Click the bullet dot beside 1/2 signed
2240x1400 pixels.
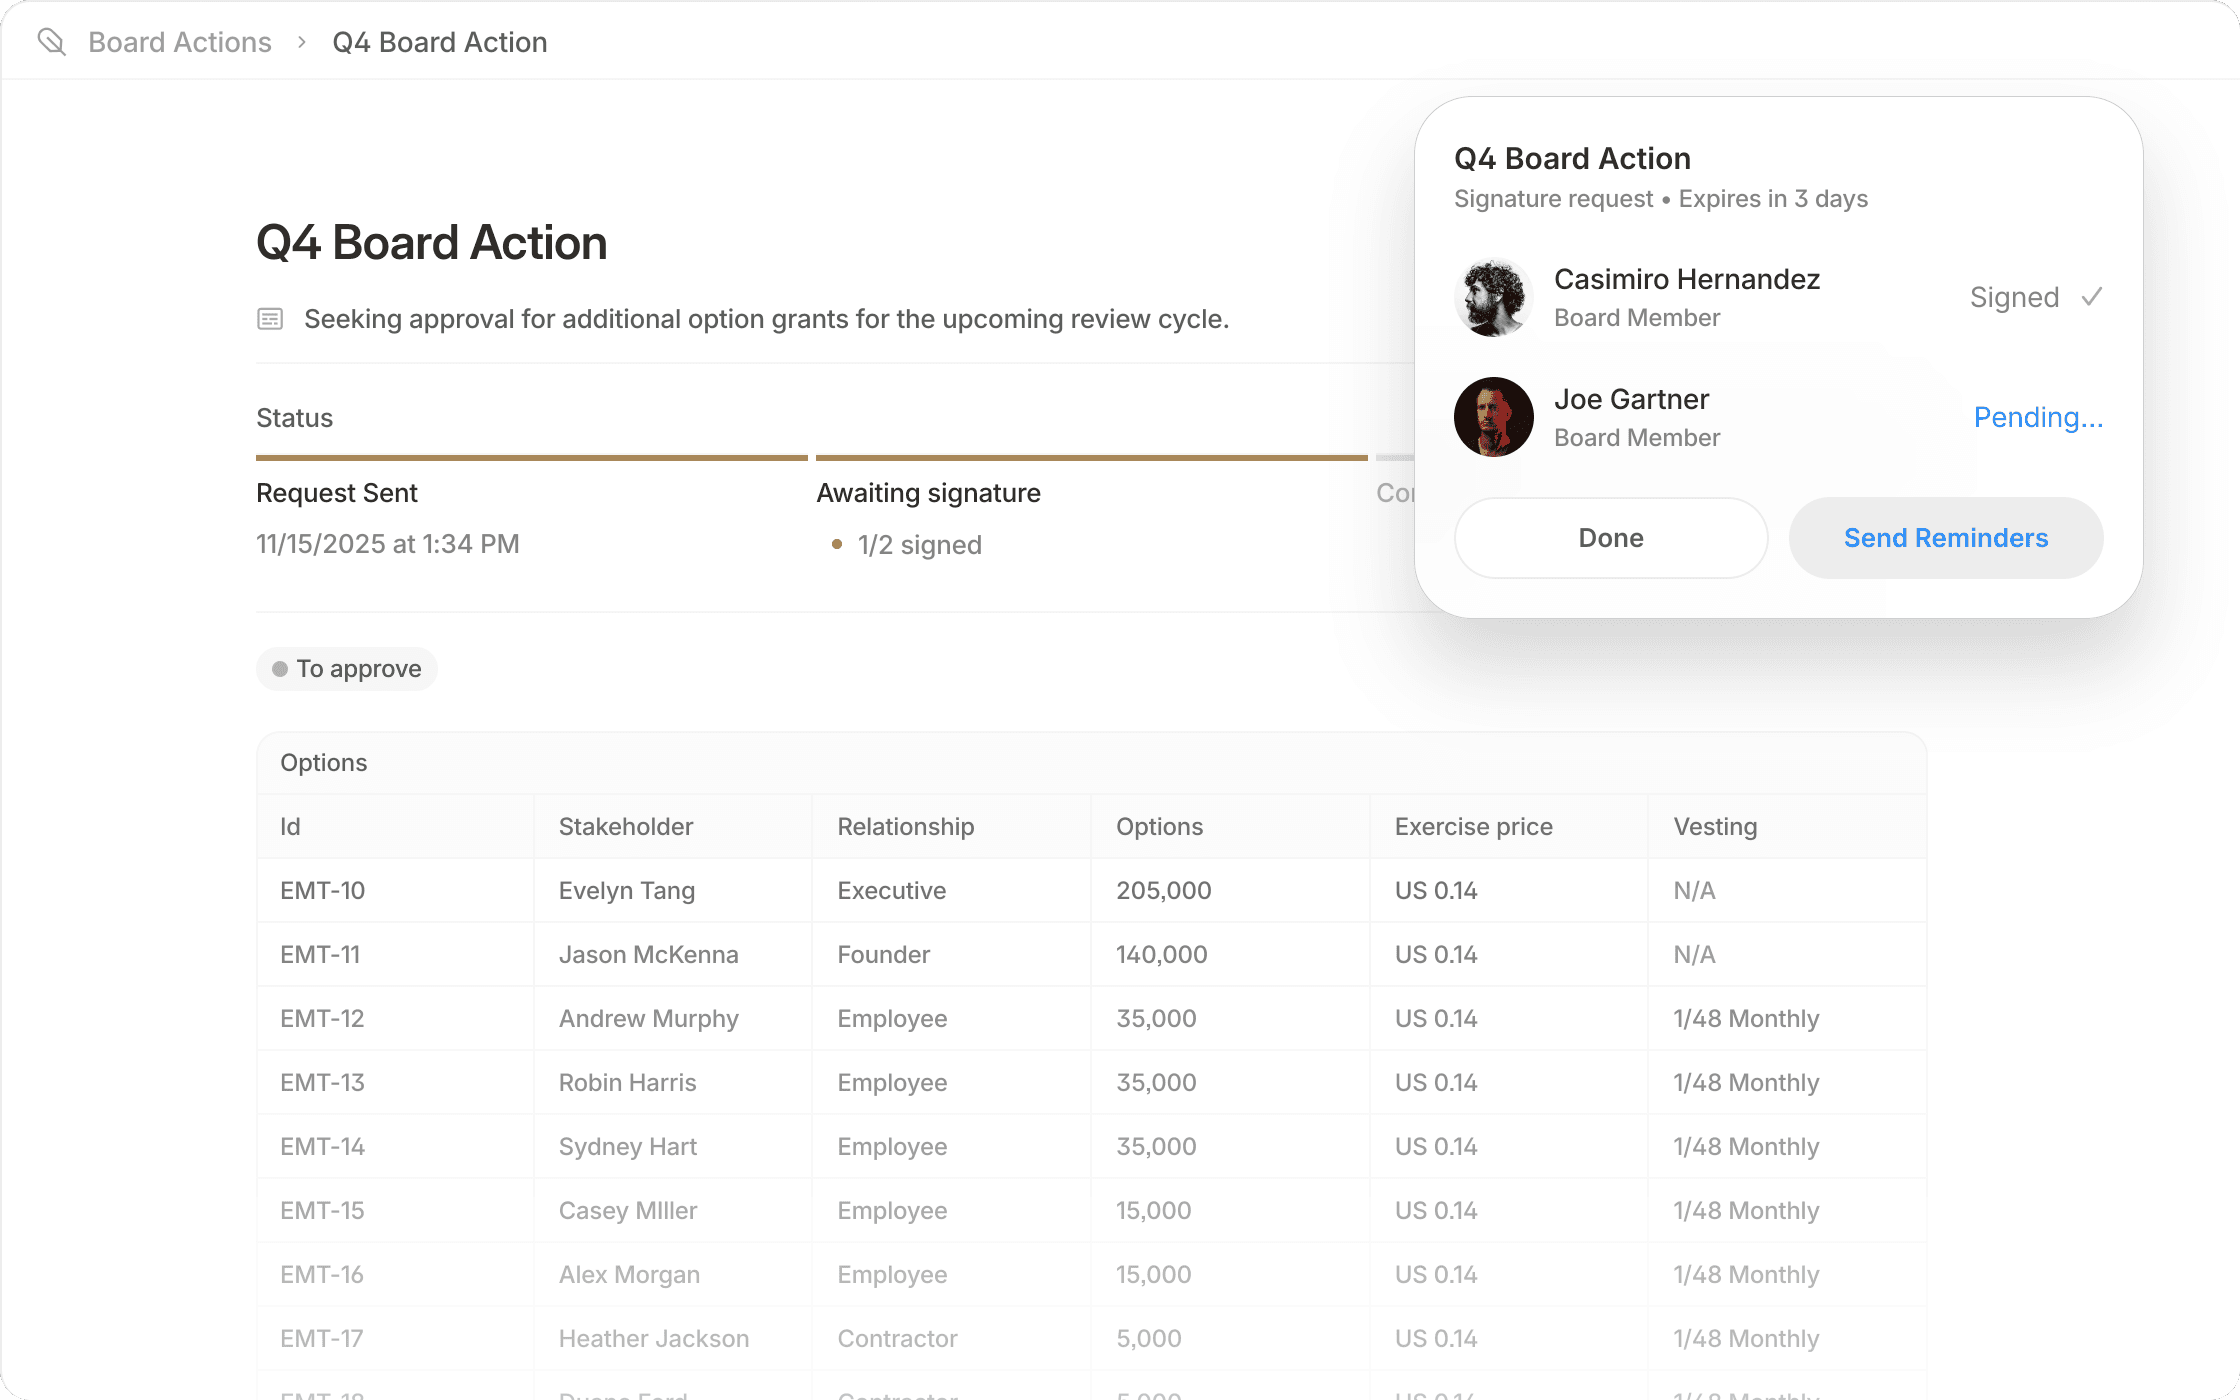[838, 545]
